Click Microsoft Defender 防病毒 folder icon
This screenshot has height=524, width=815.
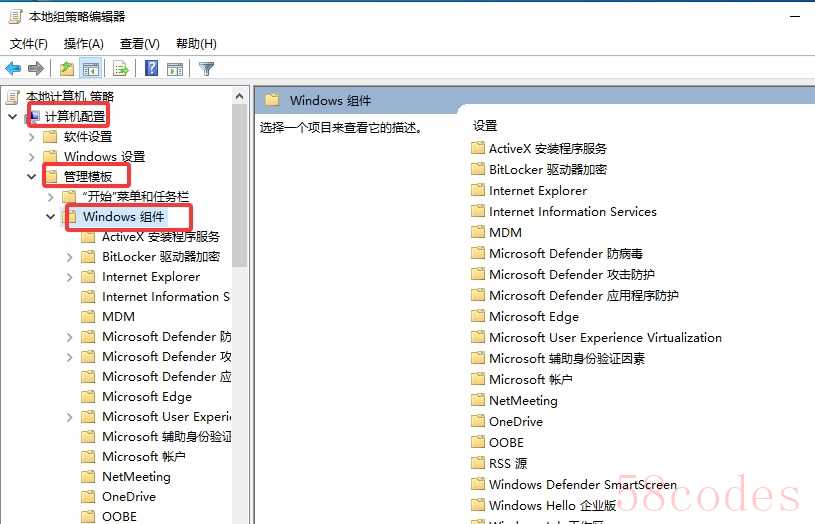[478, 254]
